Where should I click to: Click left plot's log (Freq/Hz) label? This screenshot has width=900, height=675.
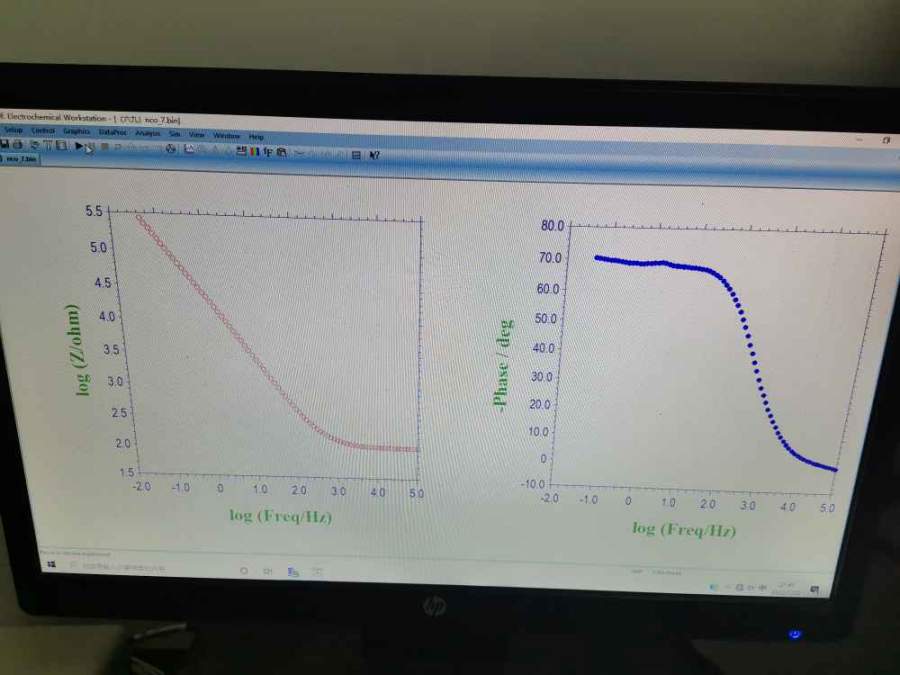(x=281, y=516)
